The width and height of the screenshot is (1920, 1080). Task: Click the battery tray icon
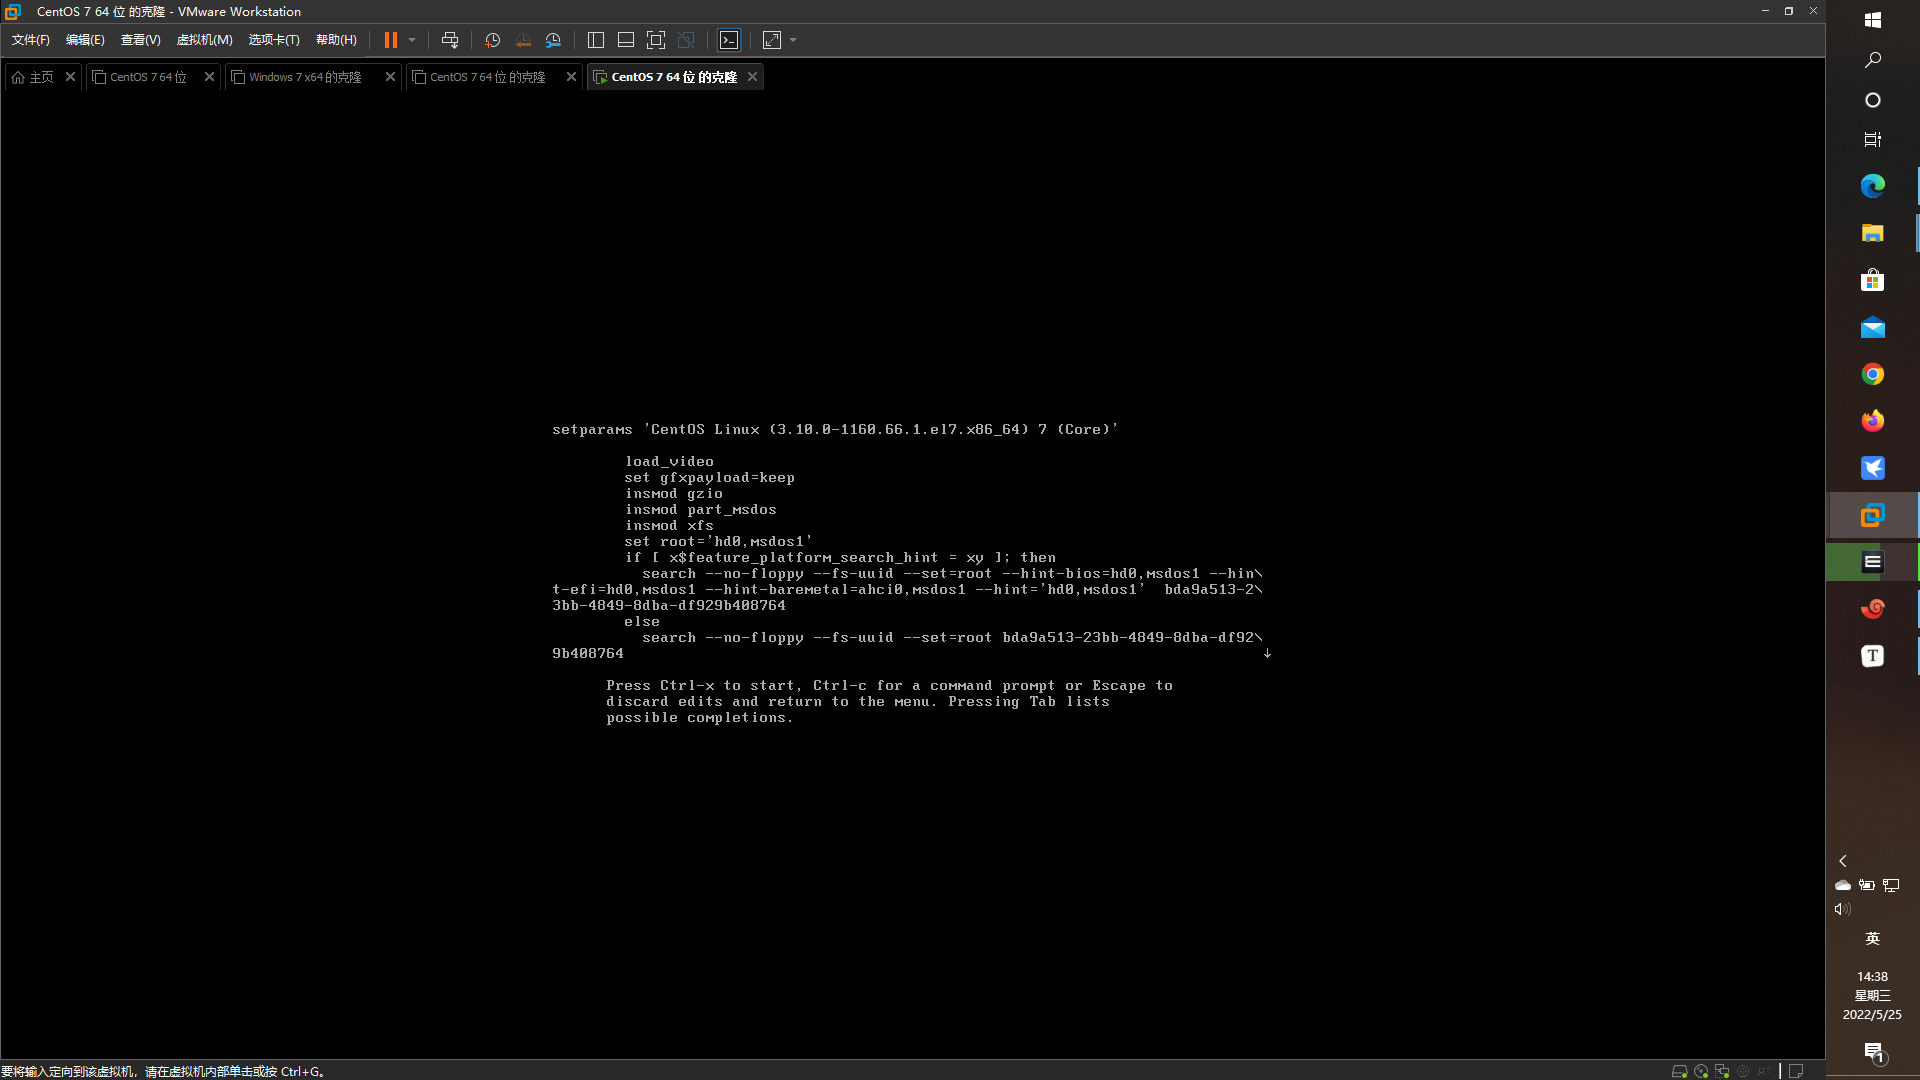coord(1866,885)
